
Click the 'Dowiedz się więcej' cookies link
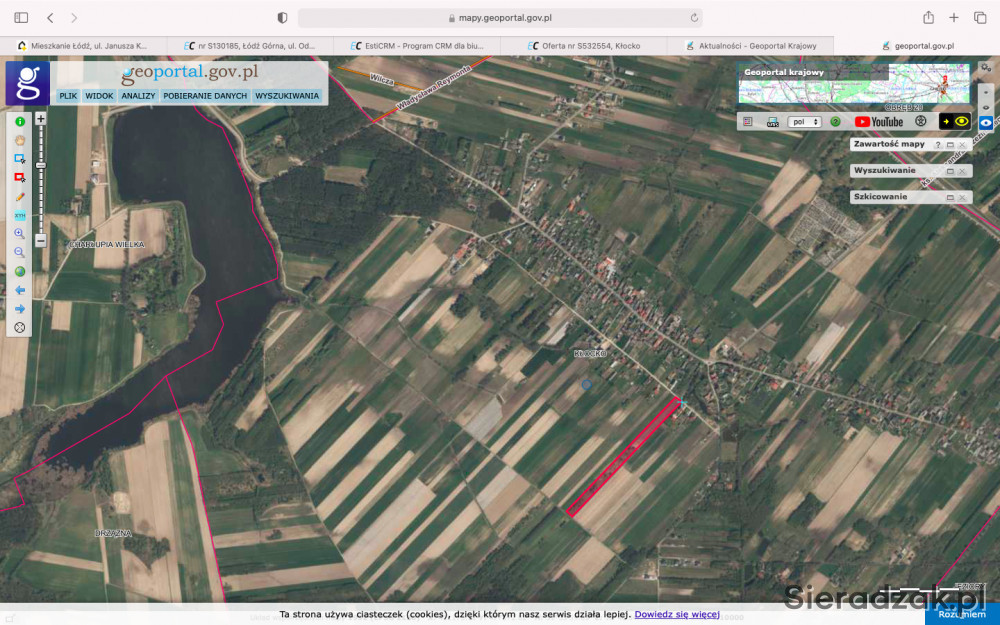[677, 614]
